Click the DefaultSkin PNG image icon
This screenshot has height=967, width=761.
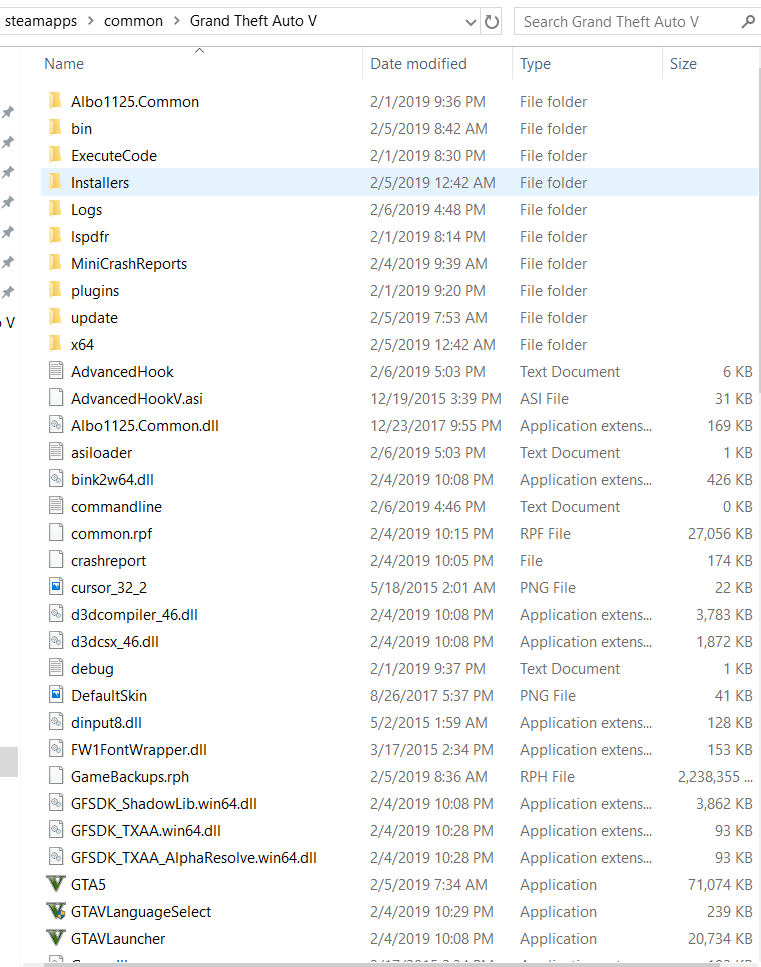(x=56, y=695)
